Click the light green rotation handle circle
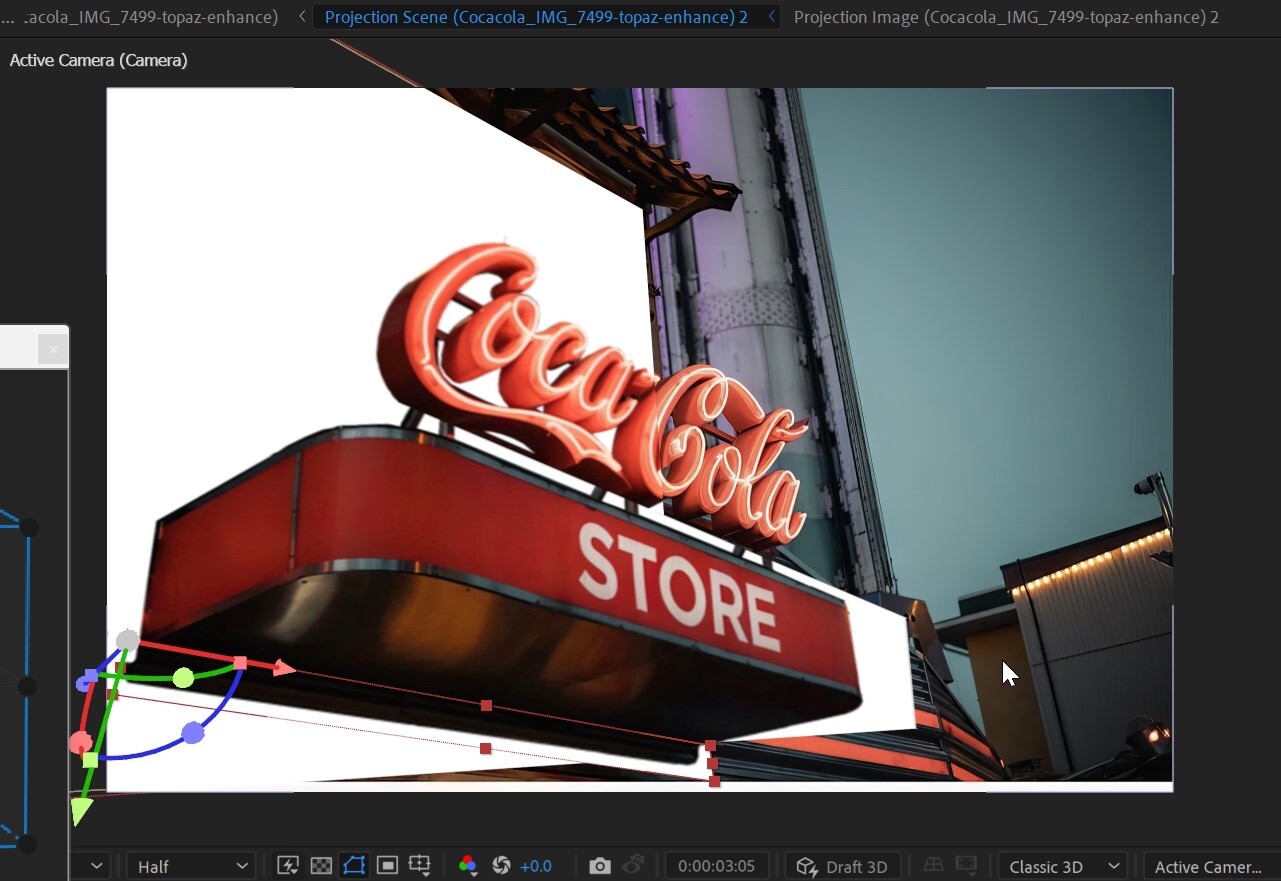Screen dimensions: 1281x881 point(183,678)
